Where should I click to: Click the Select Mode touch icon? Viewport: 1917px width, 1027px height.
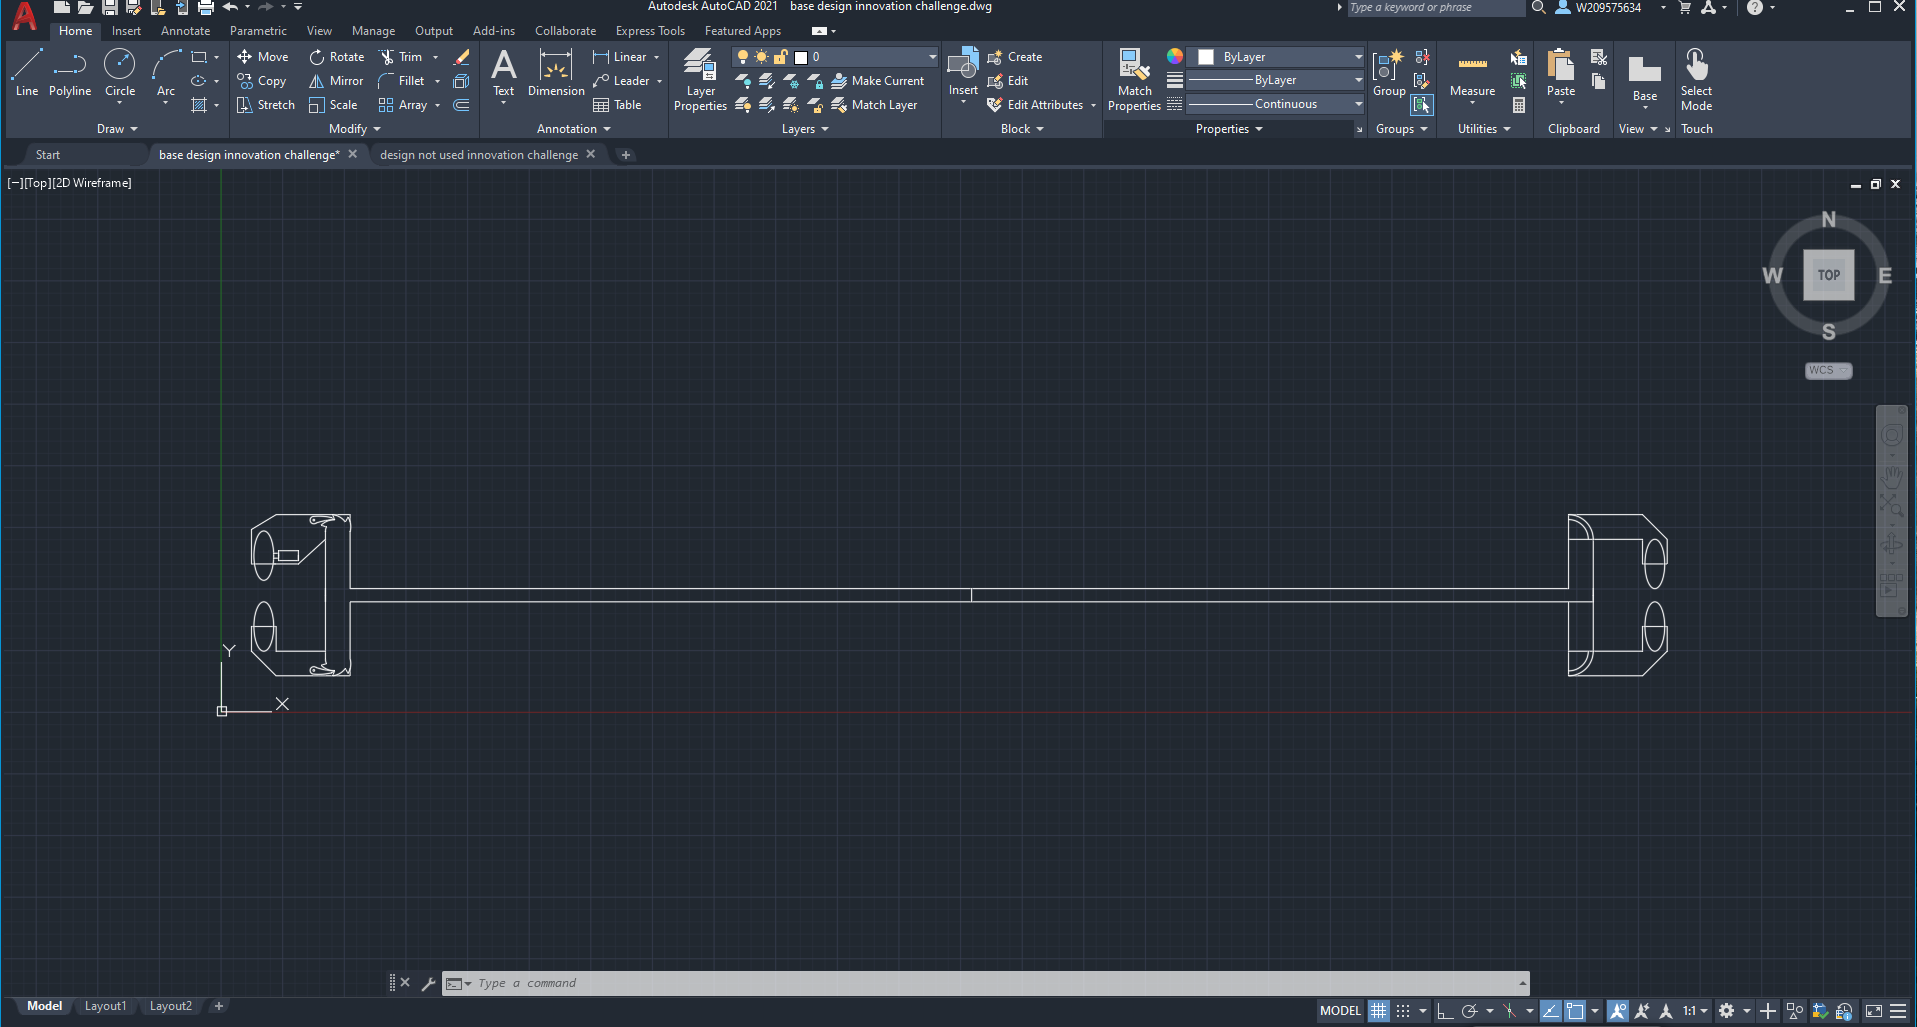[1696, 80]
